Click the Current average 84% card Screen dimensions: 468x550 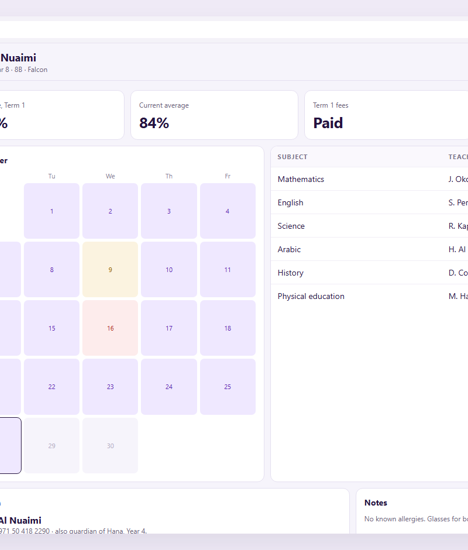pyautogui.click(x=214, y=115)
